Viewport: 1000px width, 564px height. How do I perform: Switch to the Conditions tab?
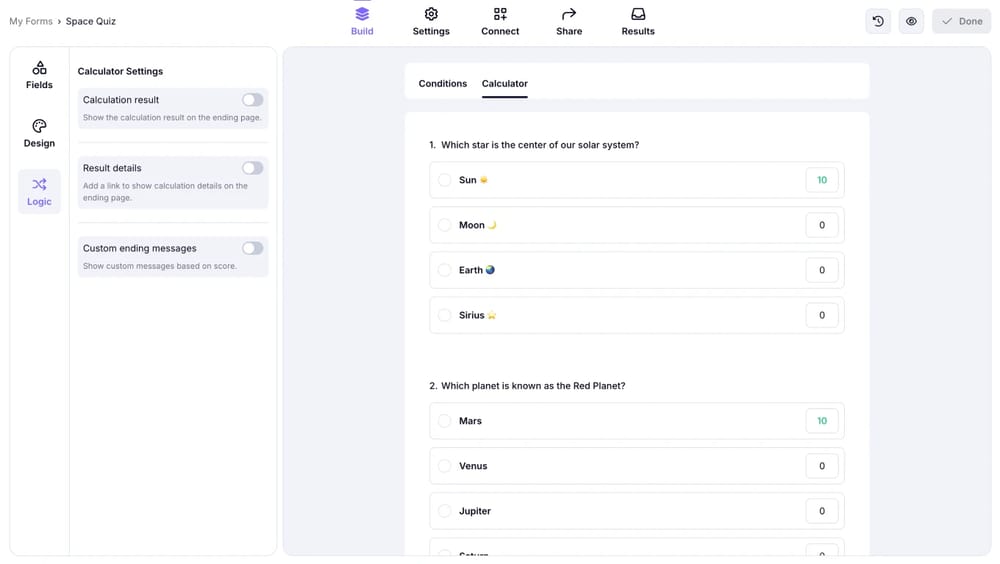click(443, 84)
